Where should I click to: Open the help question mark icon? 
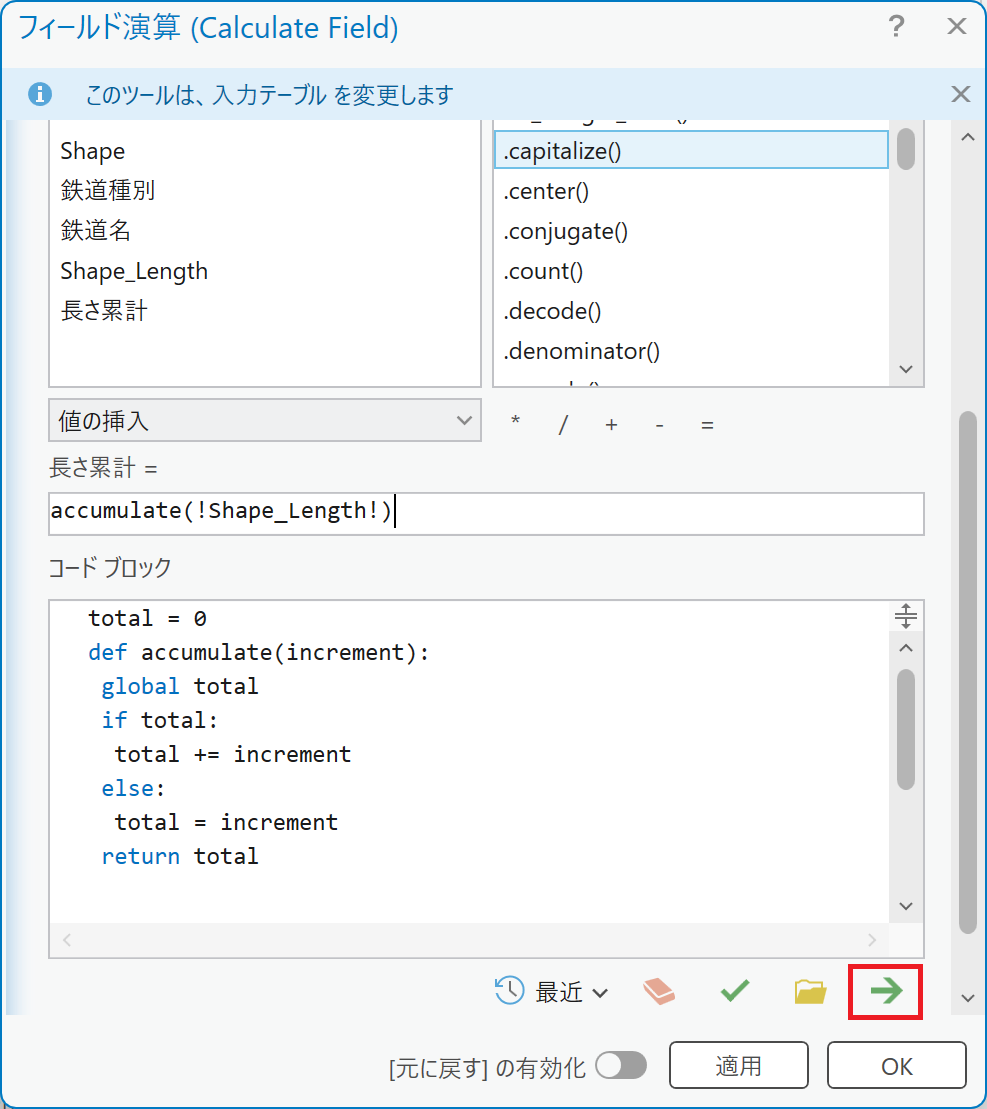click(897, 27)
